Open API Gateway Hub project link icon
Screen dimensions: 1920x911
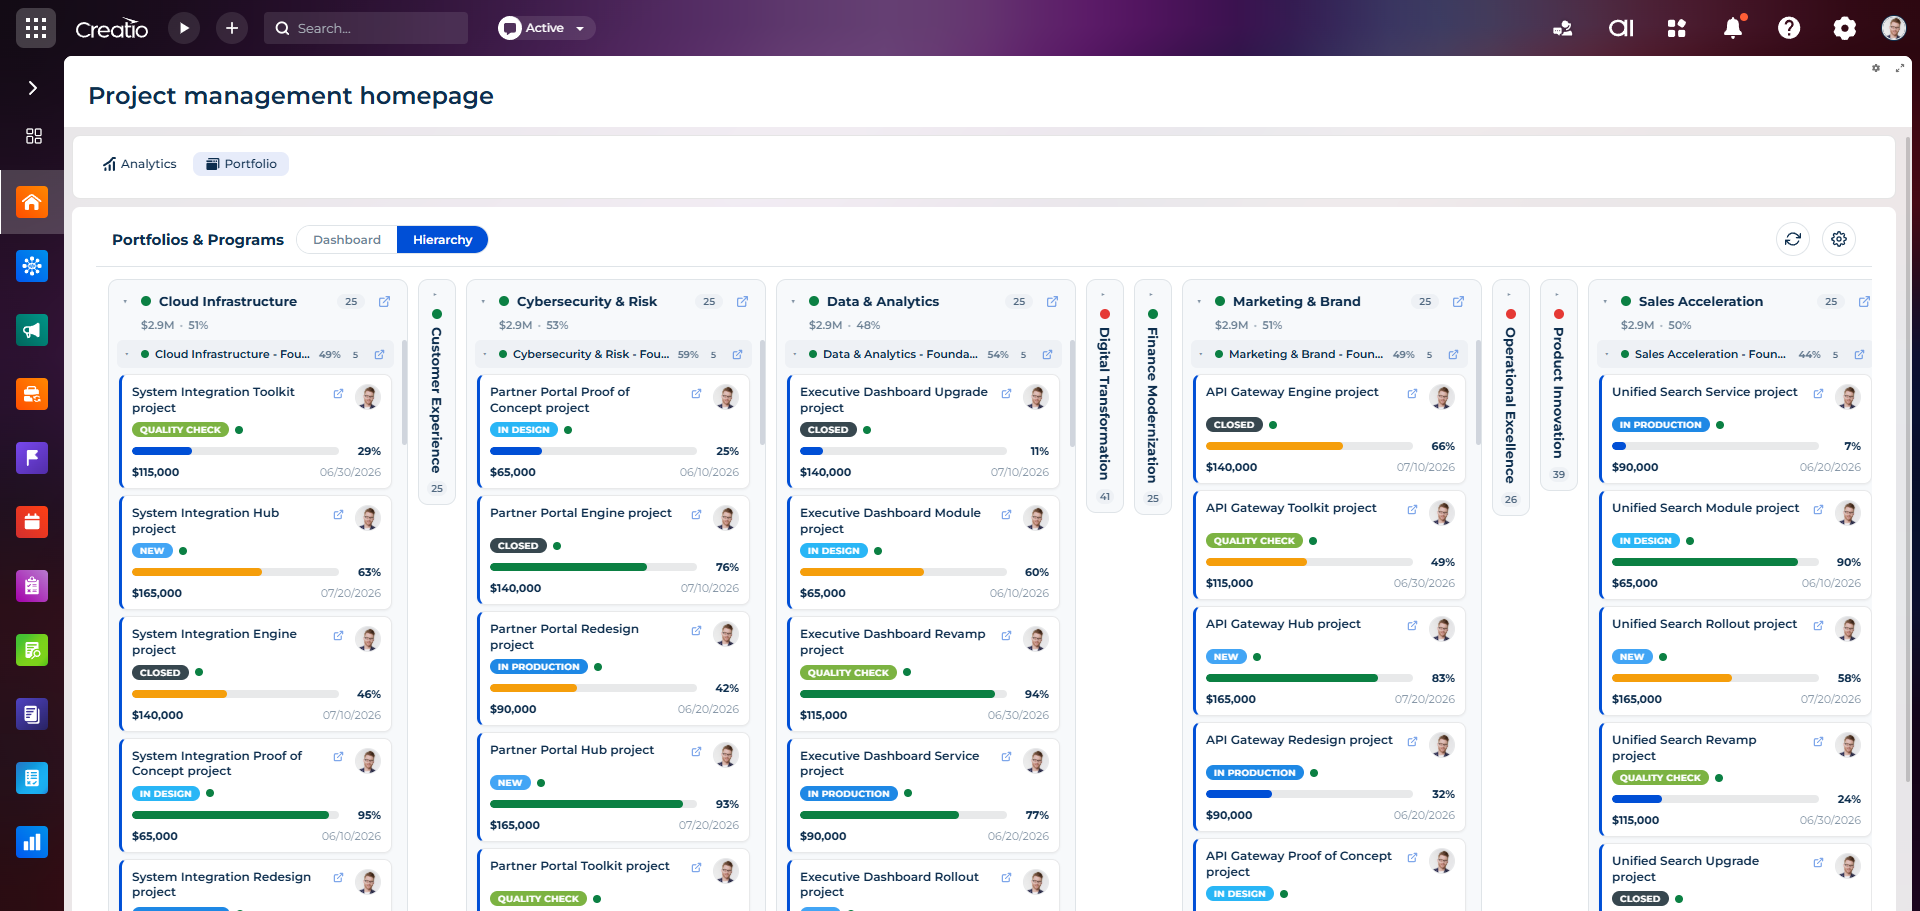(x=1412, y=626)
